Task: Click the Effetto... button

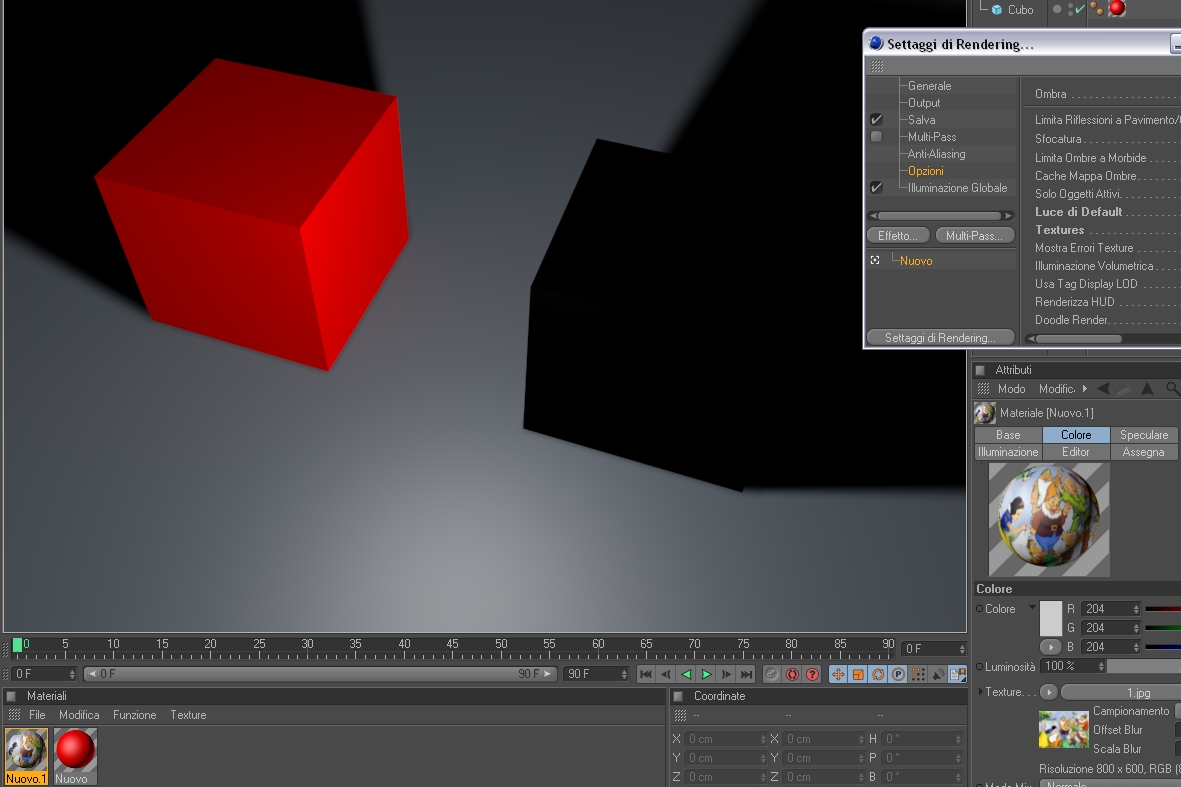Action: [898, 236]
